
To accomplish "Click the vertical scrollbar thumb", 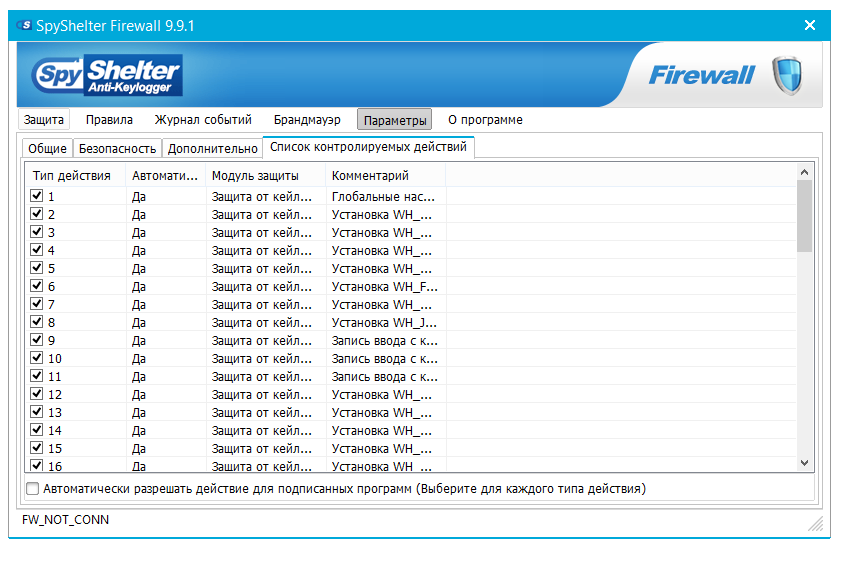I will coord(805,216).
